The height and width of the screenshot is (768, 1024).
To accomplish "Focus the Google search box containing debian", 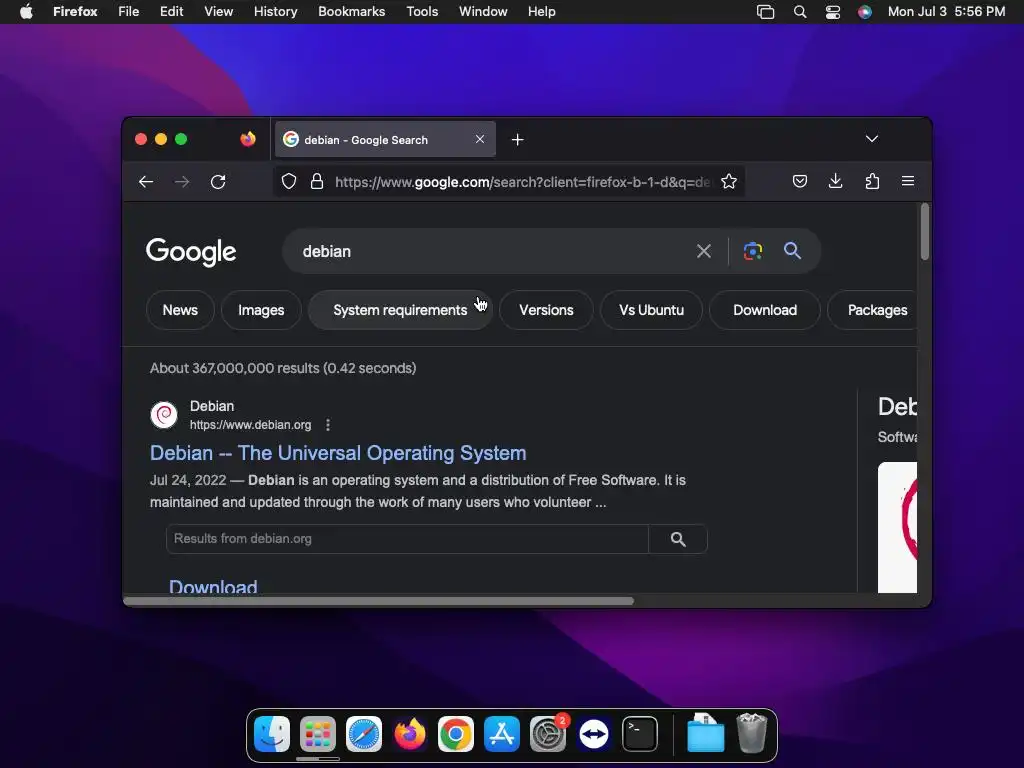I will click(x=490, y=251).
